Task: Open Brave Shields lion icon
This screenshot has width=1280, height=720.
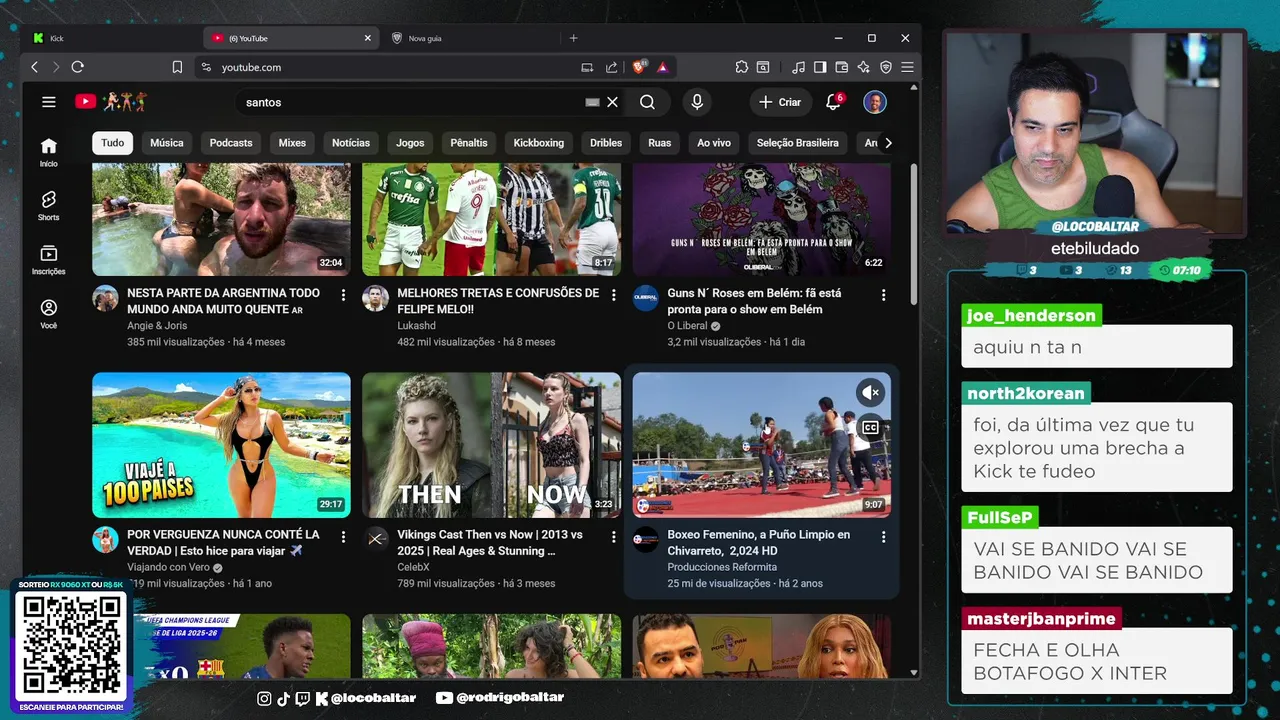Action: [639, 67]
